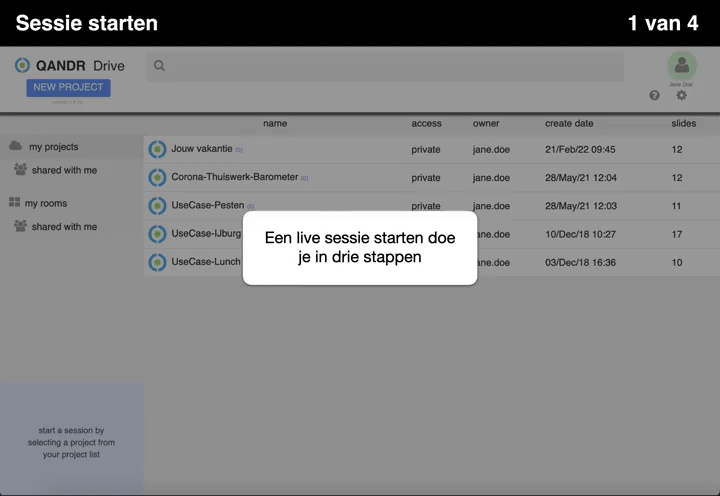720x496 pixels.
Task: Focus the search input field
Action: pos(385,66)
